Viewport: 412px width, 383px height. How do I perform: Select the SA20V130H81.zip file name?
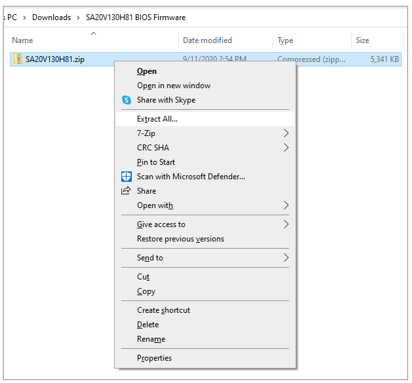pos(55,59)
